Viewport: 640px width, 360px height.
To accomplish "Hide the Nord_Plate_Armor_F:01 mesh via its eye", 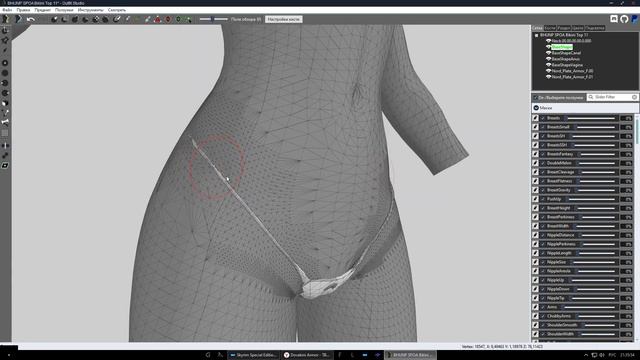I will (x=549, y=77).
